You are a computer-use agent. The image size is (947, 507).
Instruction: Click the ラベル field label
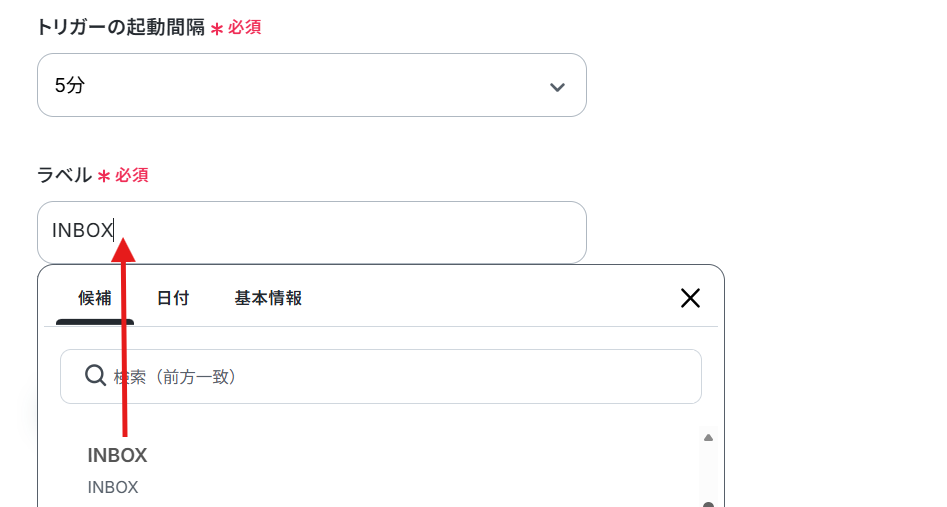point(64,175)
